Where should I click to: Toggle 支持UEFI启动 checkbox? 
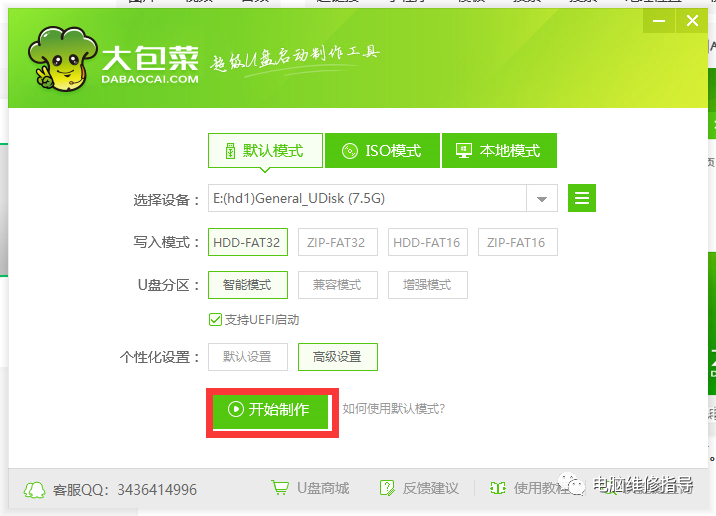pos(215,320)
